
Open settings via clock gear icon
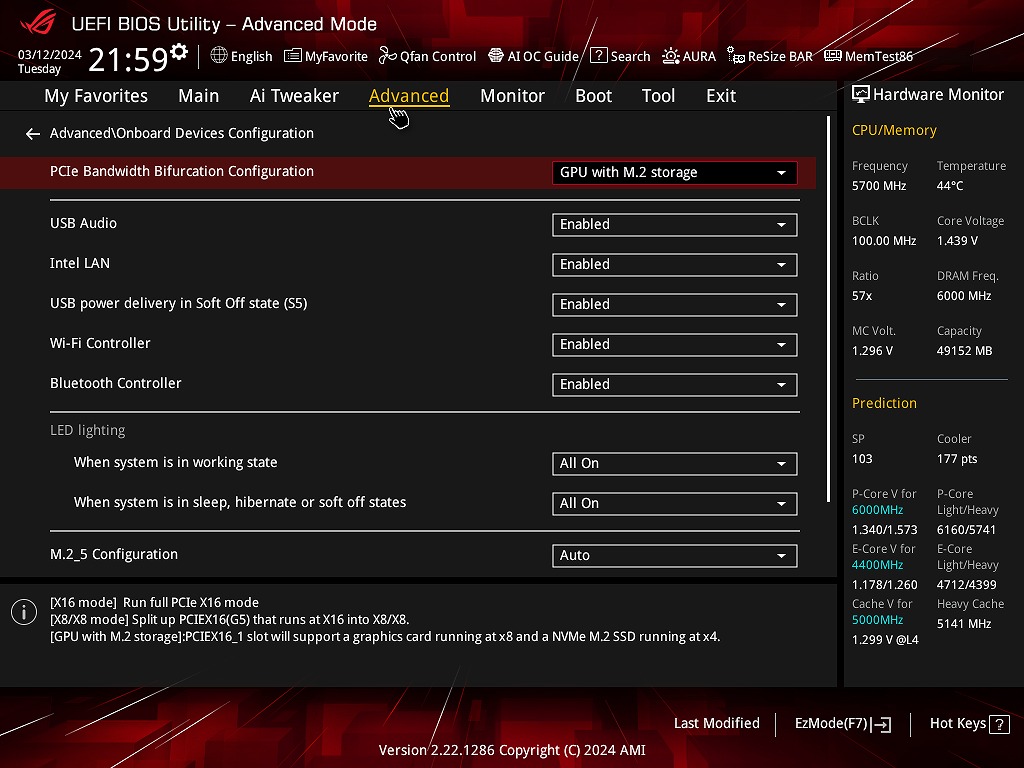pos(179,51)
